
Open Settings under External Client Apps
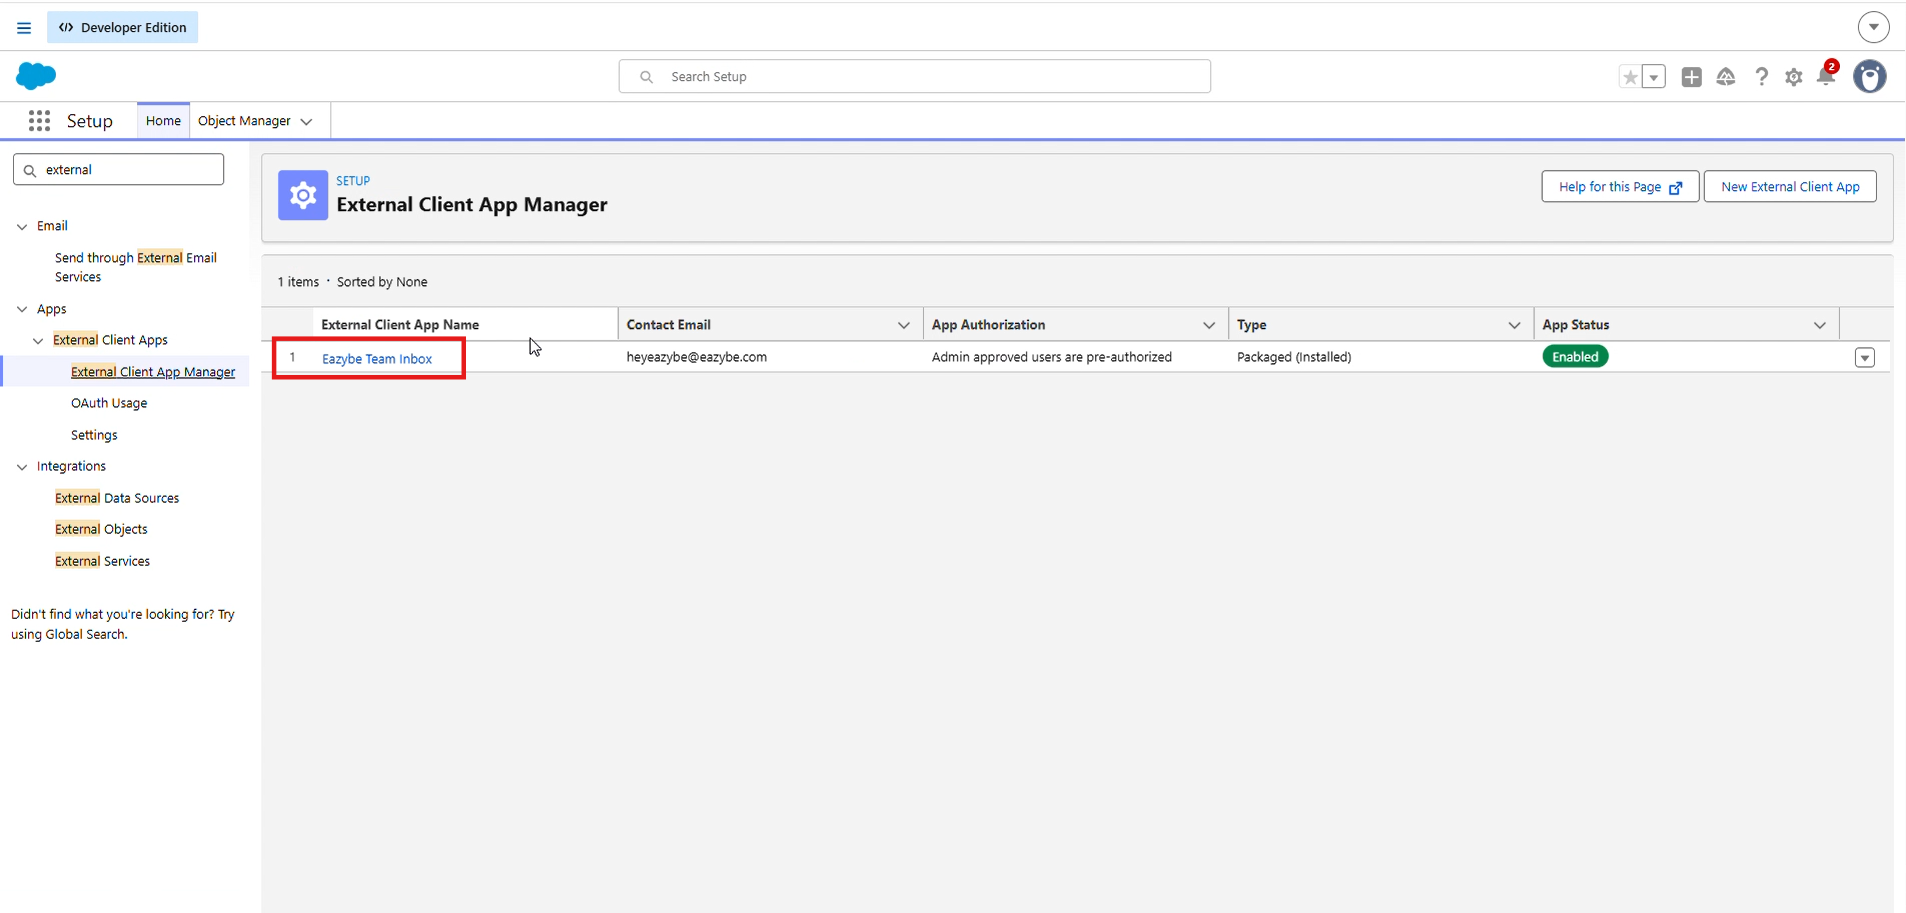pyautogui.click(x=94, y=435)
